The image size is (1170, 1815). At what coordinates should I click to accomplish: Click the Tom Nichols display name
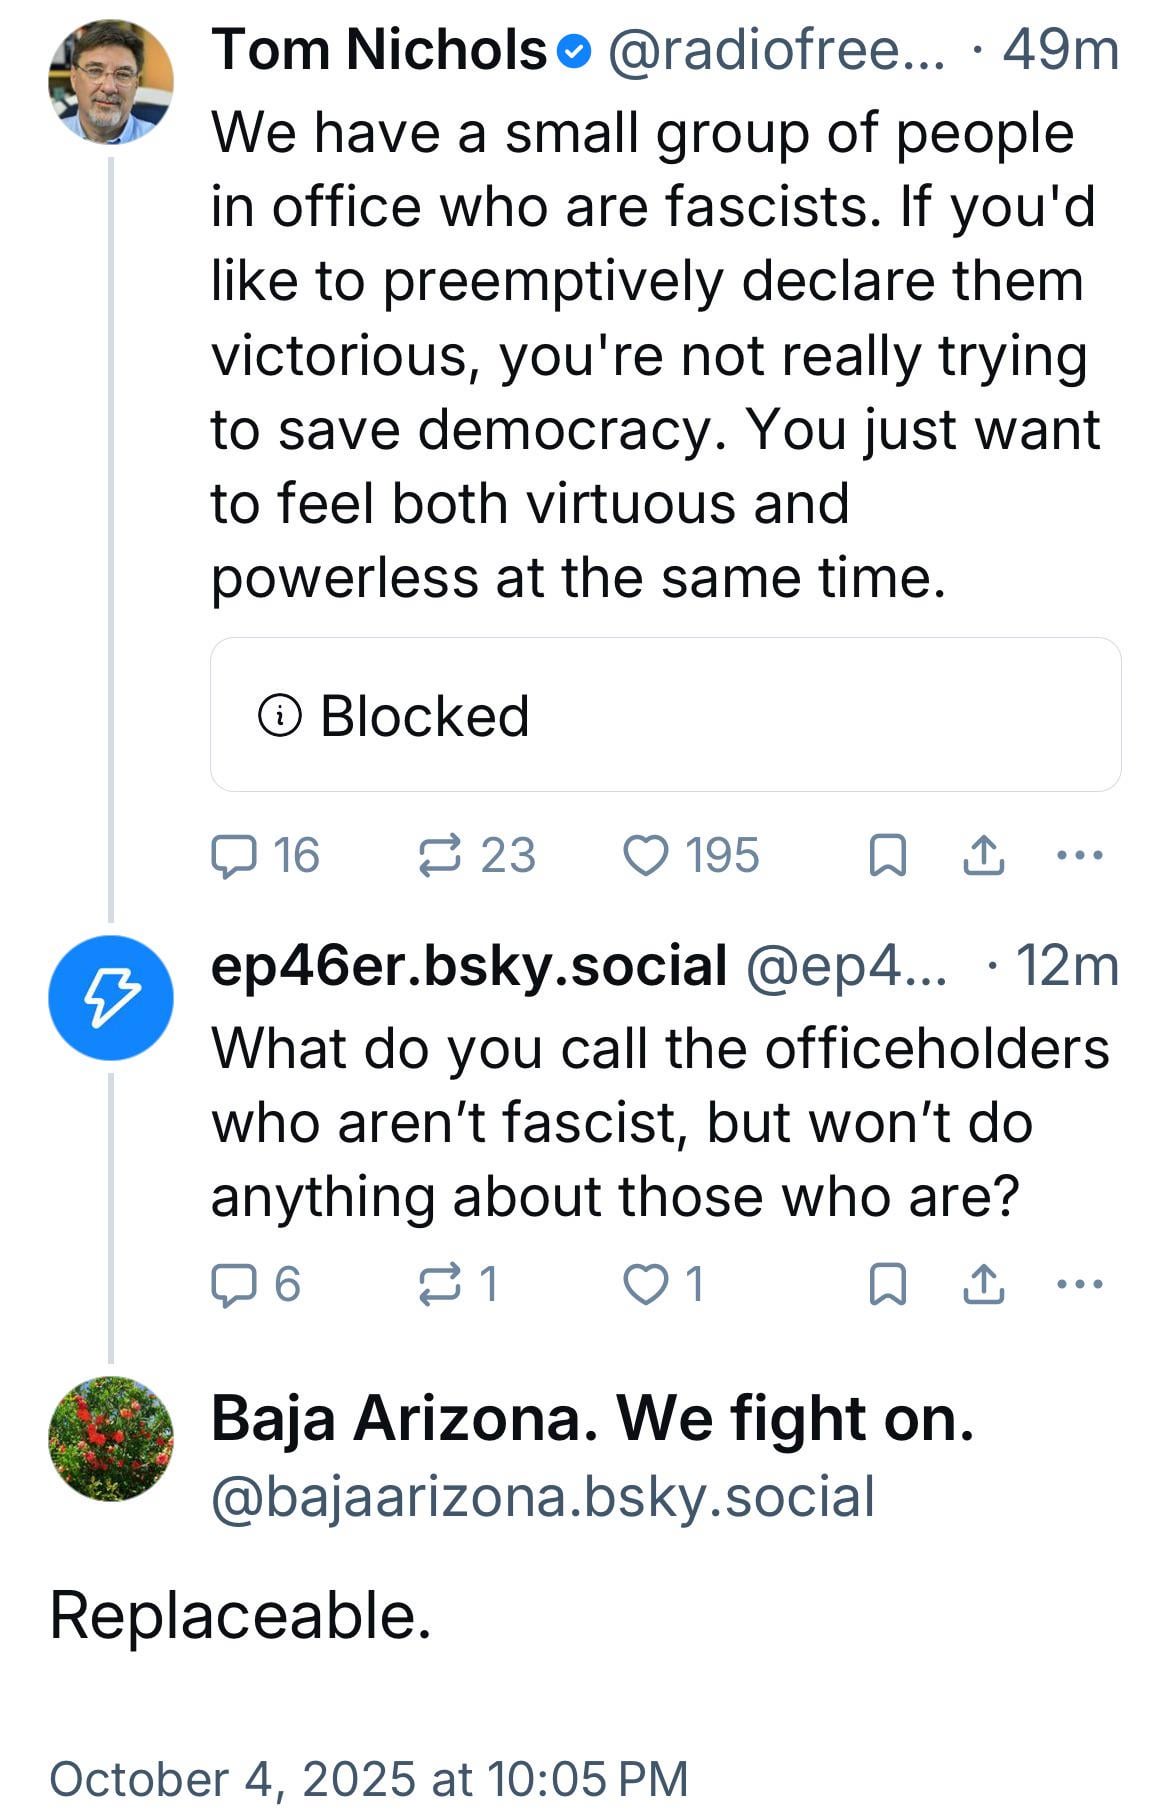379,50
